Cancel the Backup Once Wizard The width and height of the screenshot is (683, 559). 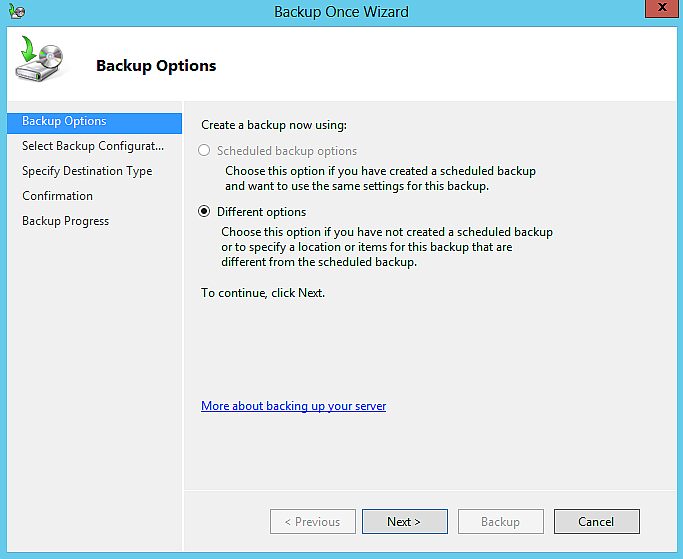coord(597,521)
